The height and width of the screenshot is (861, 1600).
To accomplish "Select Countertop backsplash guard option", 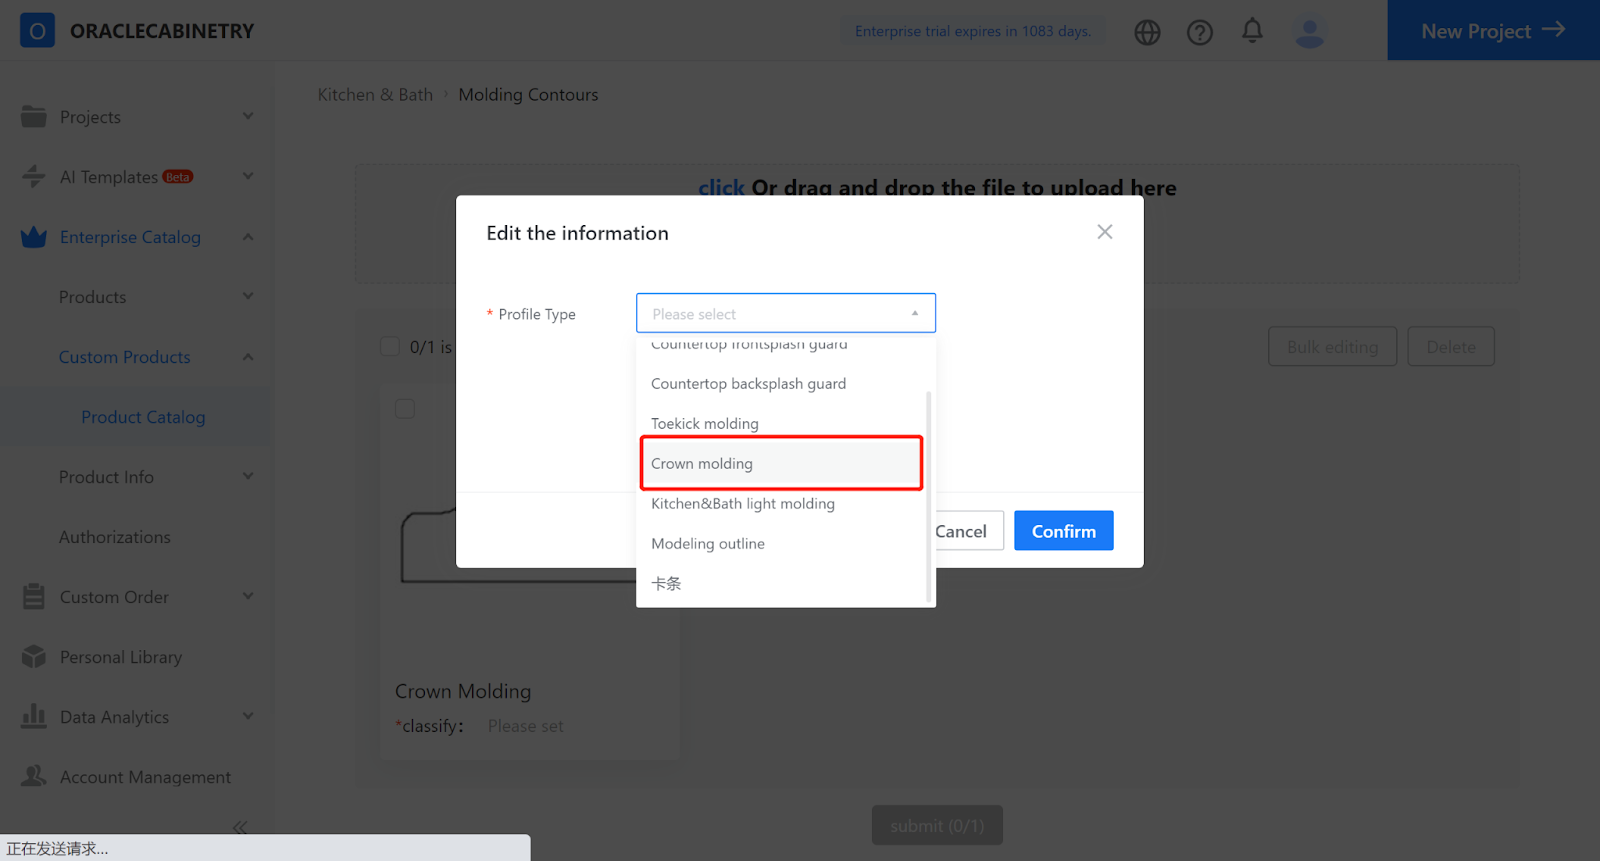I will (x=781, y=384).
